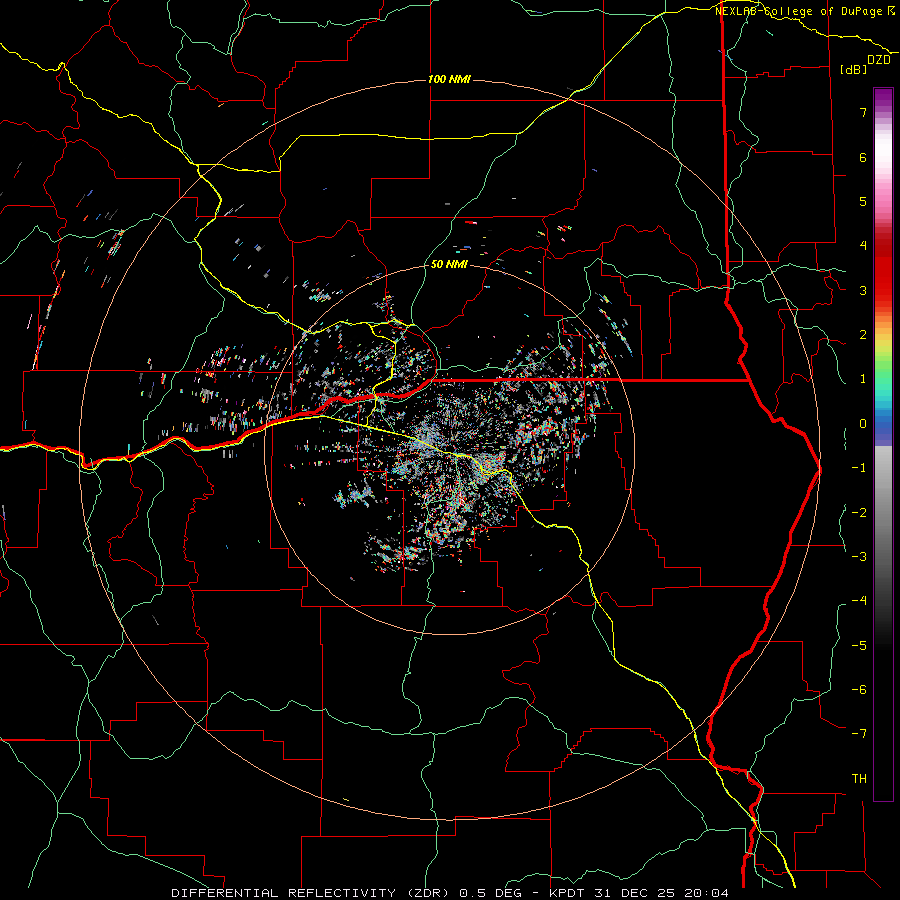Click the "0" value on the color scale
900x900 pixels.
pyautogui.click(x=863, y=424)
